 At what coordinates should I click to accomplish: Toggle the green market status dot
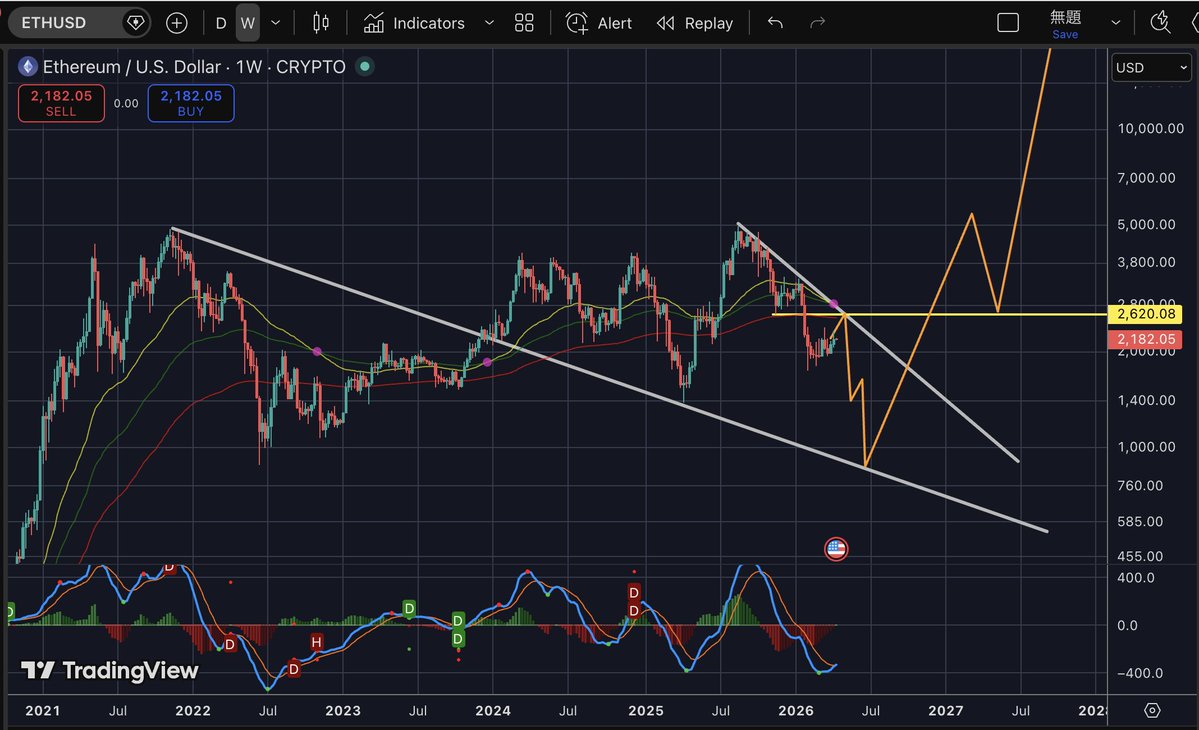pyautogui.click(x=365, y=67)
